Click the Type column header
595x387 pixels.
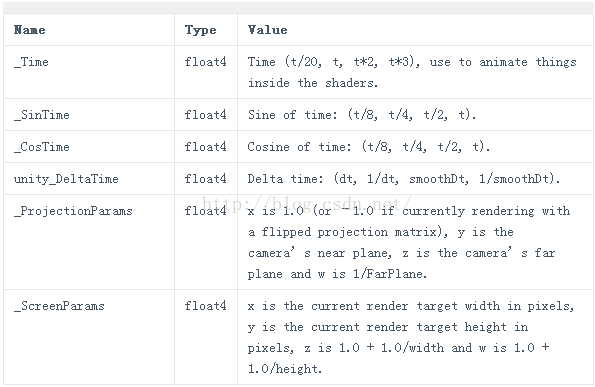pos(200,30)
